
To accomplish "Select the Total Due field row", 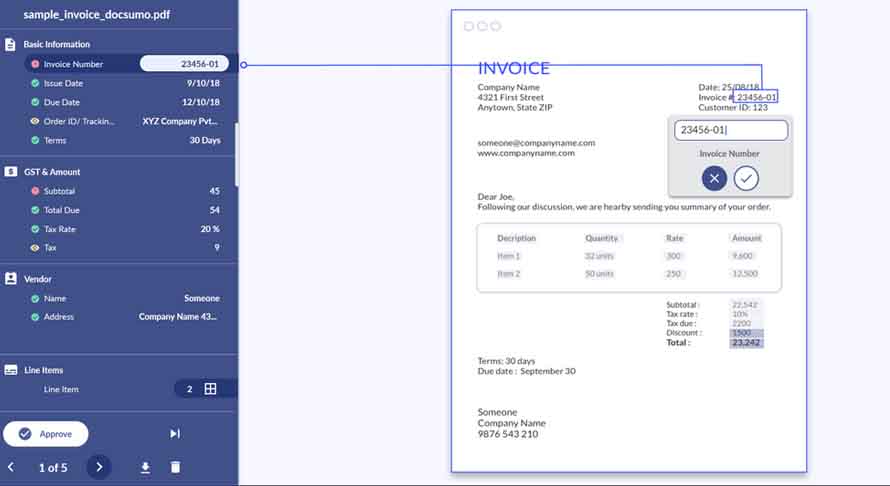I will pyautogui.click(x=125, y=210).
